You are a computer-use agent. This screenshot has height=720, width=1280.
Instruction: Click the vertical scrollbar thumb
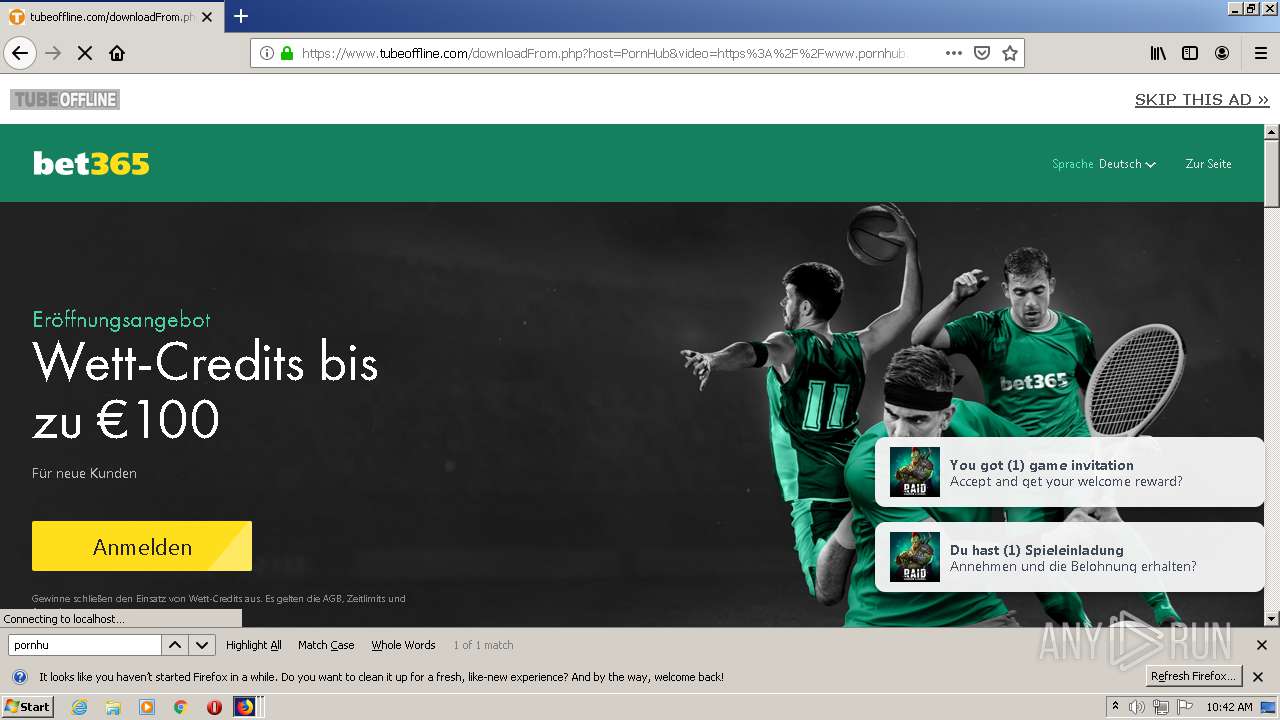point(1272,173)
